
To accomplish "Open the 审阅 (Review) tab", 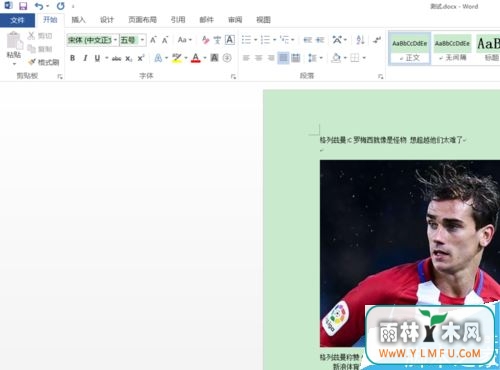I will click(x=235, y=20).
